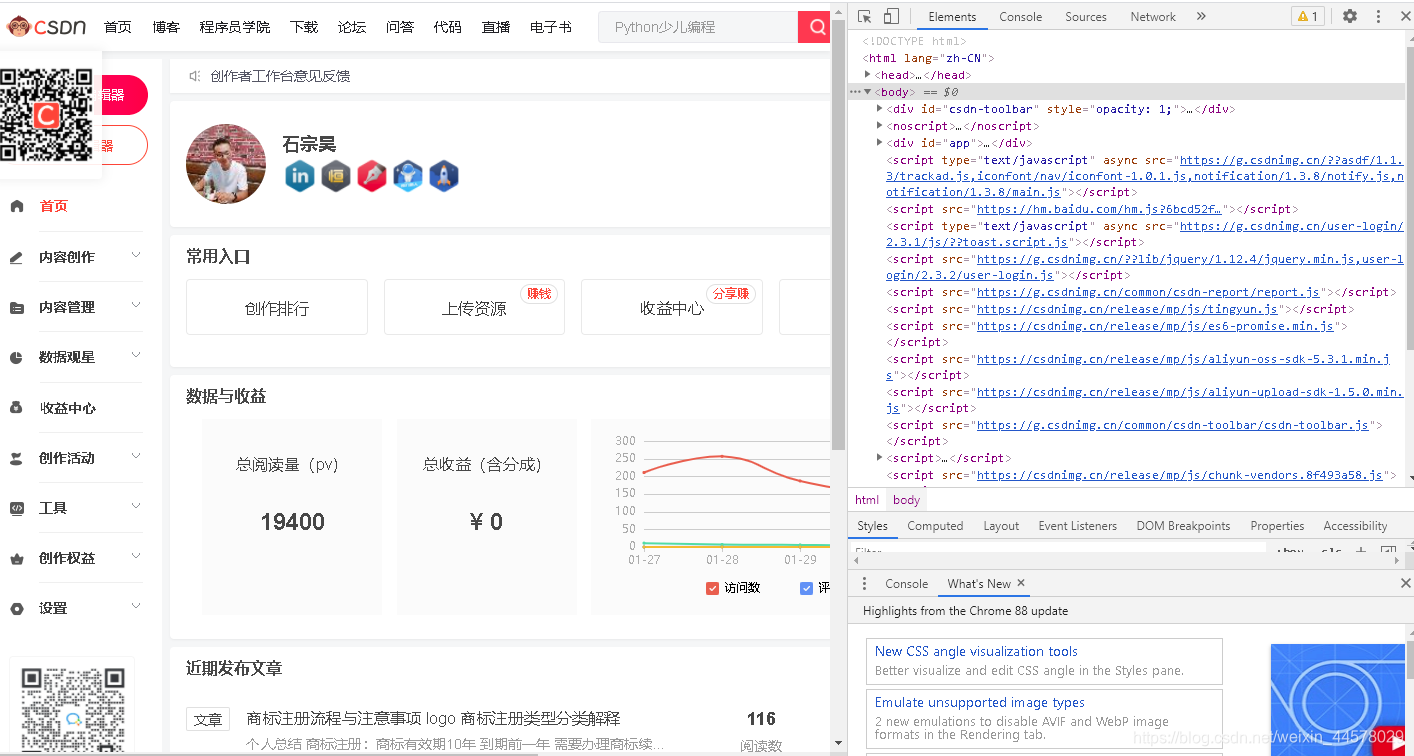Open the Event Listeners tab
This screenshot has height=756, width=1414.
[x=1077, y=526]
